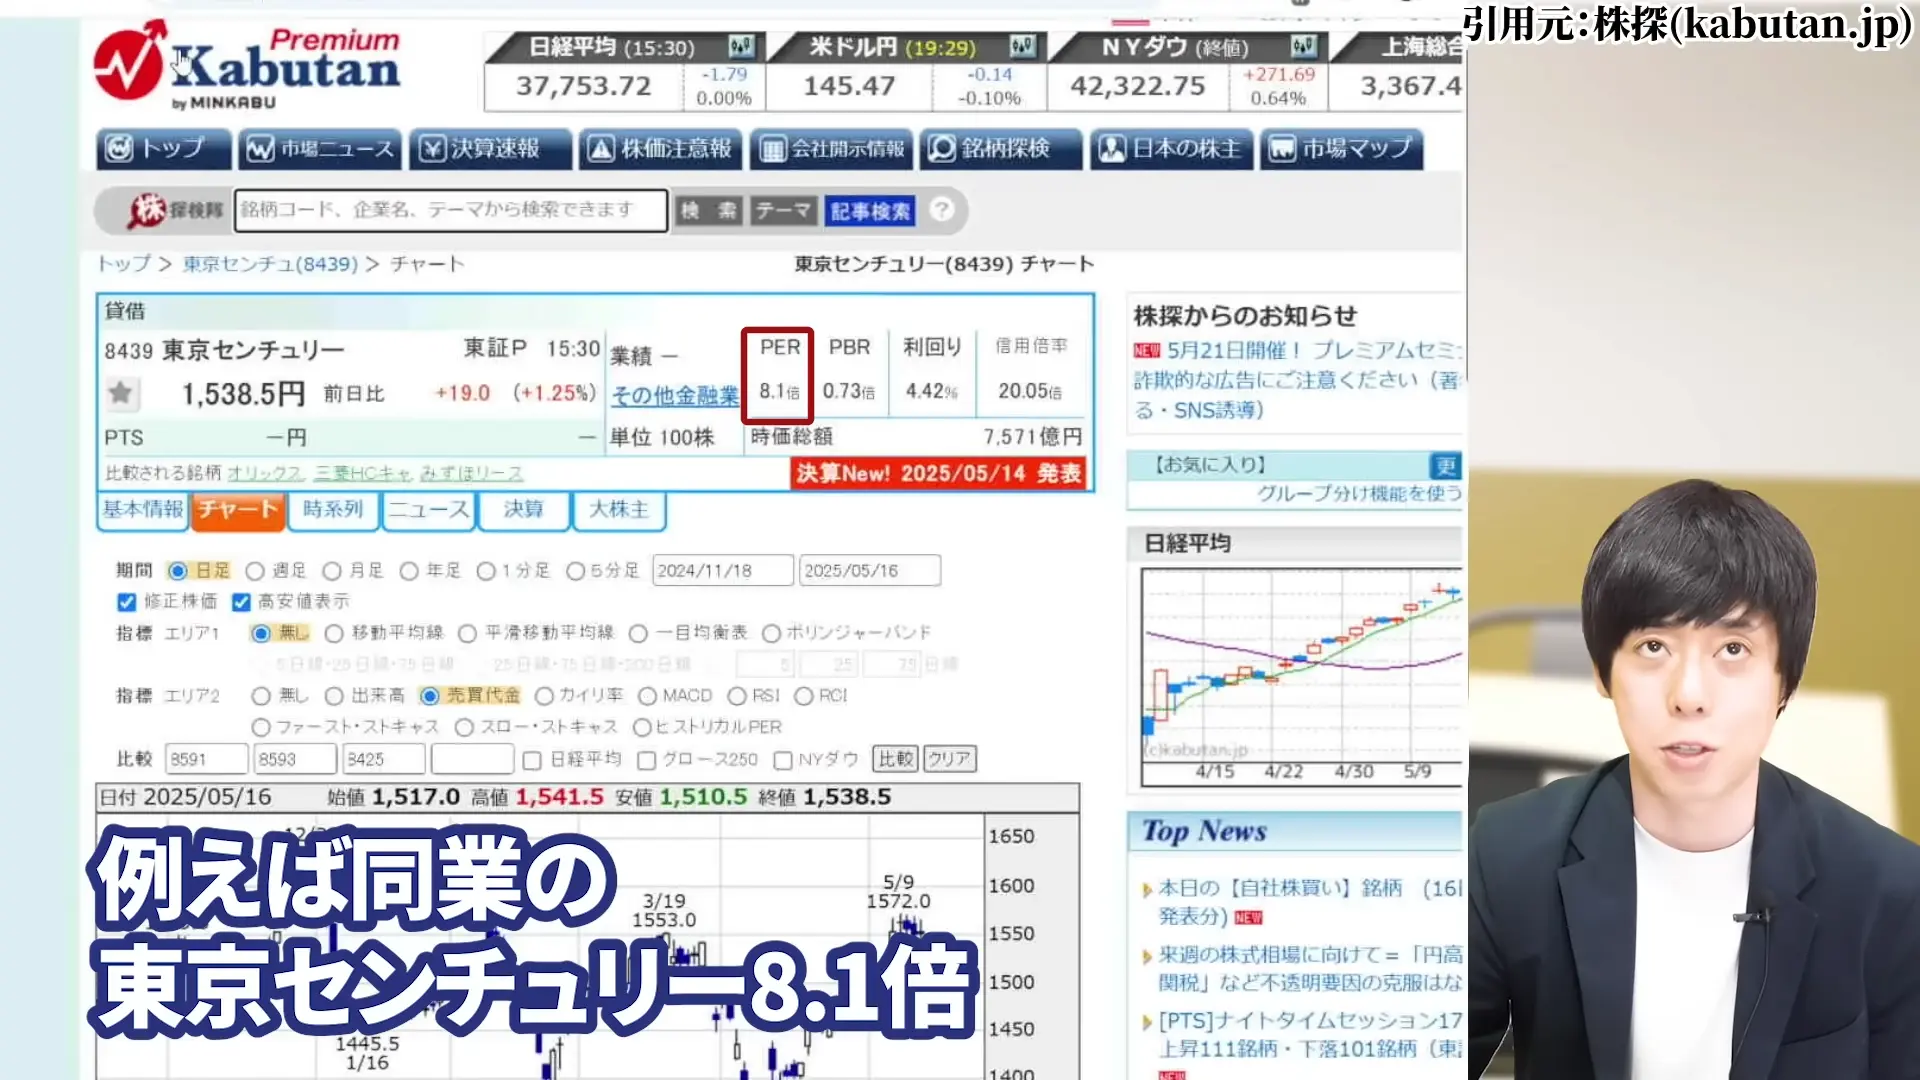
Task: Toggle the 高安値表示 checkbox
Action: (x=241, y=602)
